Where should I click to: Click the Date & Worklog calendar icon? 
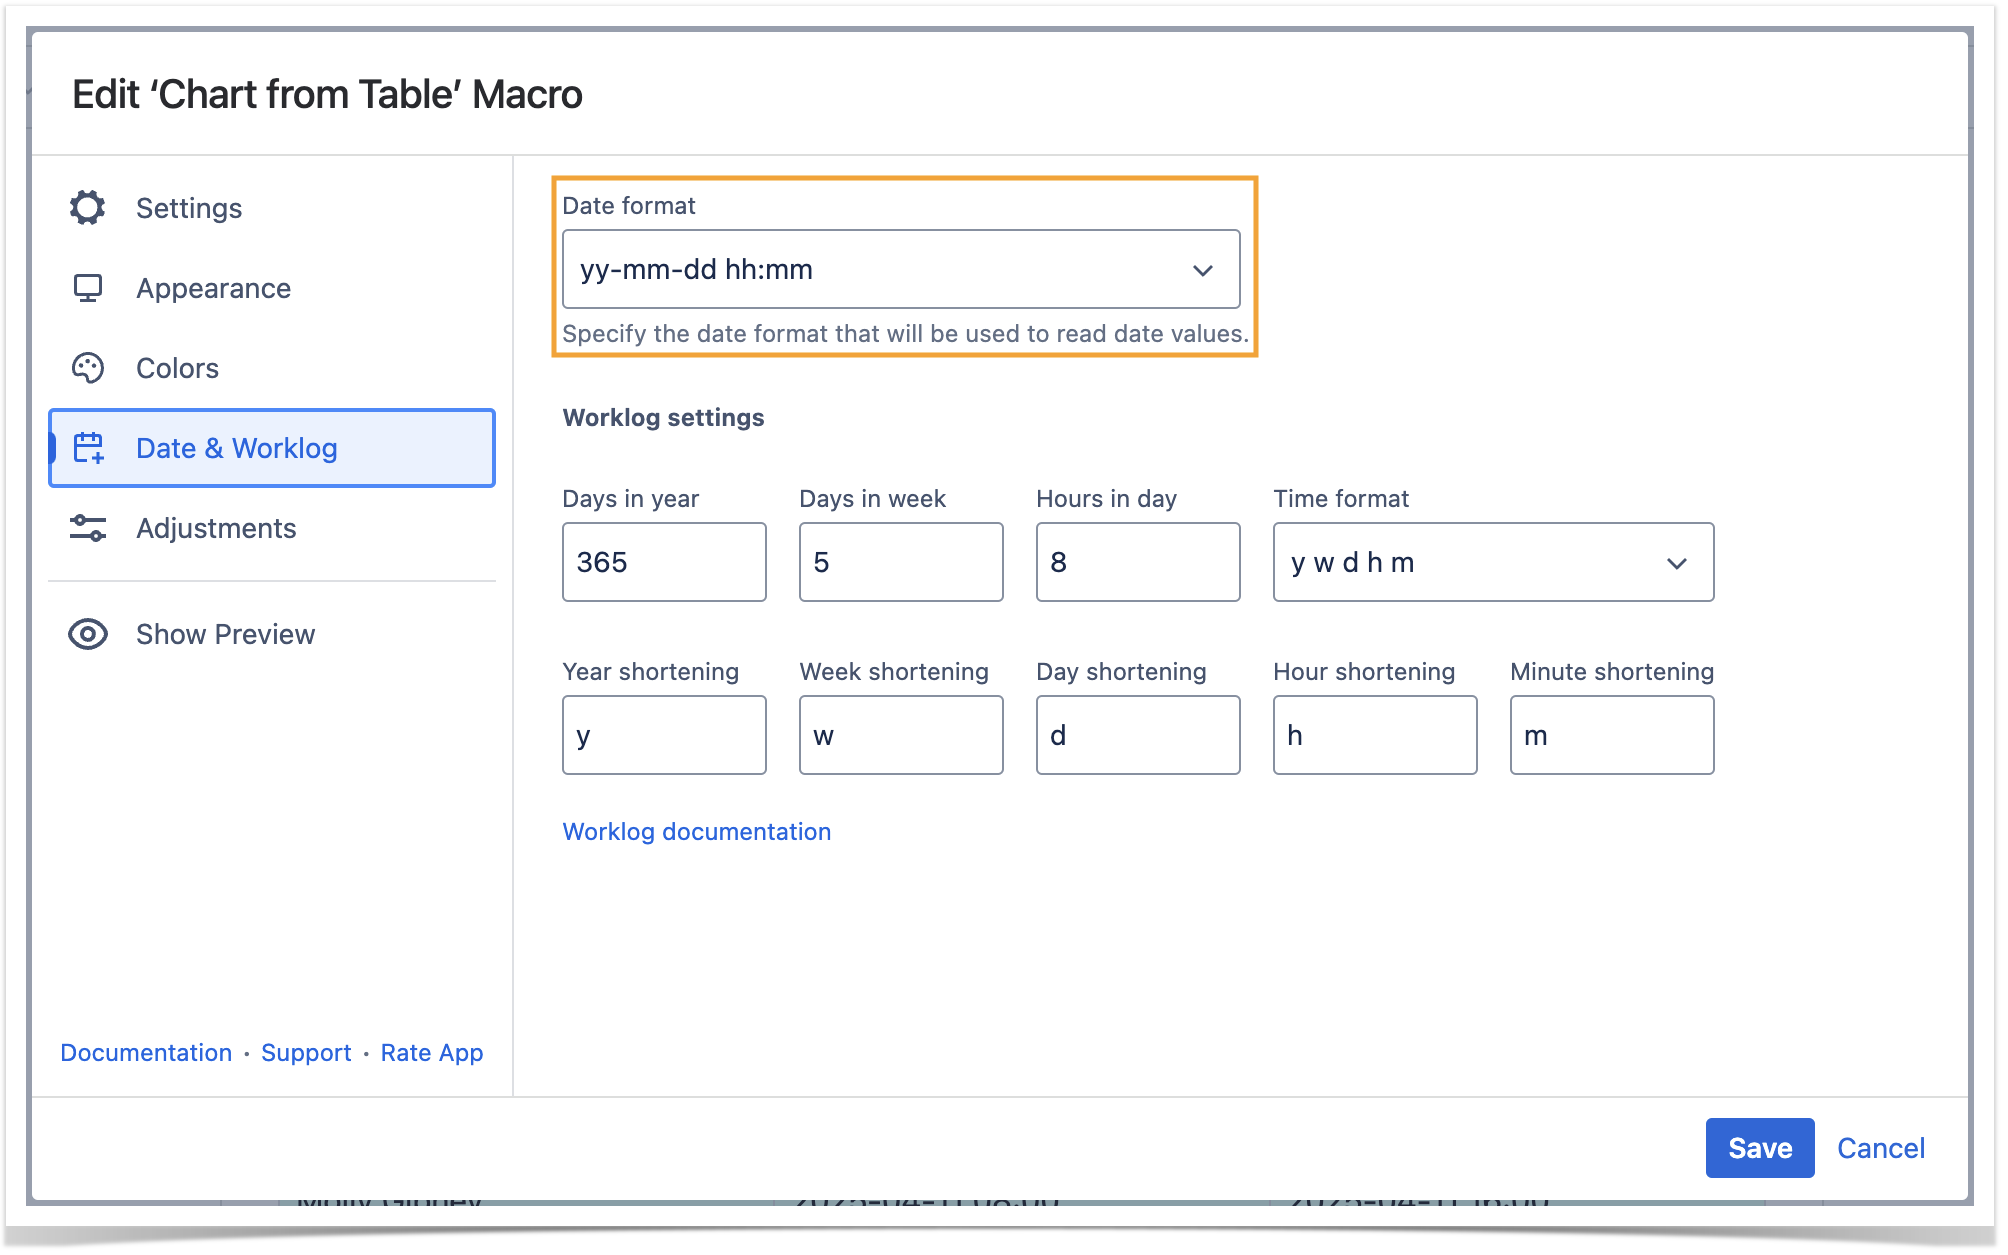(88, 448)
